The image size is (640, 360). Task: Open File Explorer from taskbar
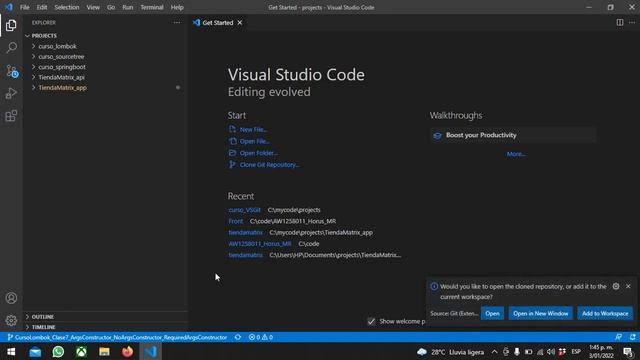(104, 351)
